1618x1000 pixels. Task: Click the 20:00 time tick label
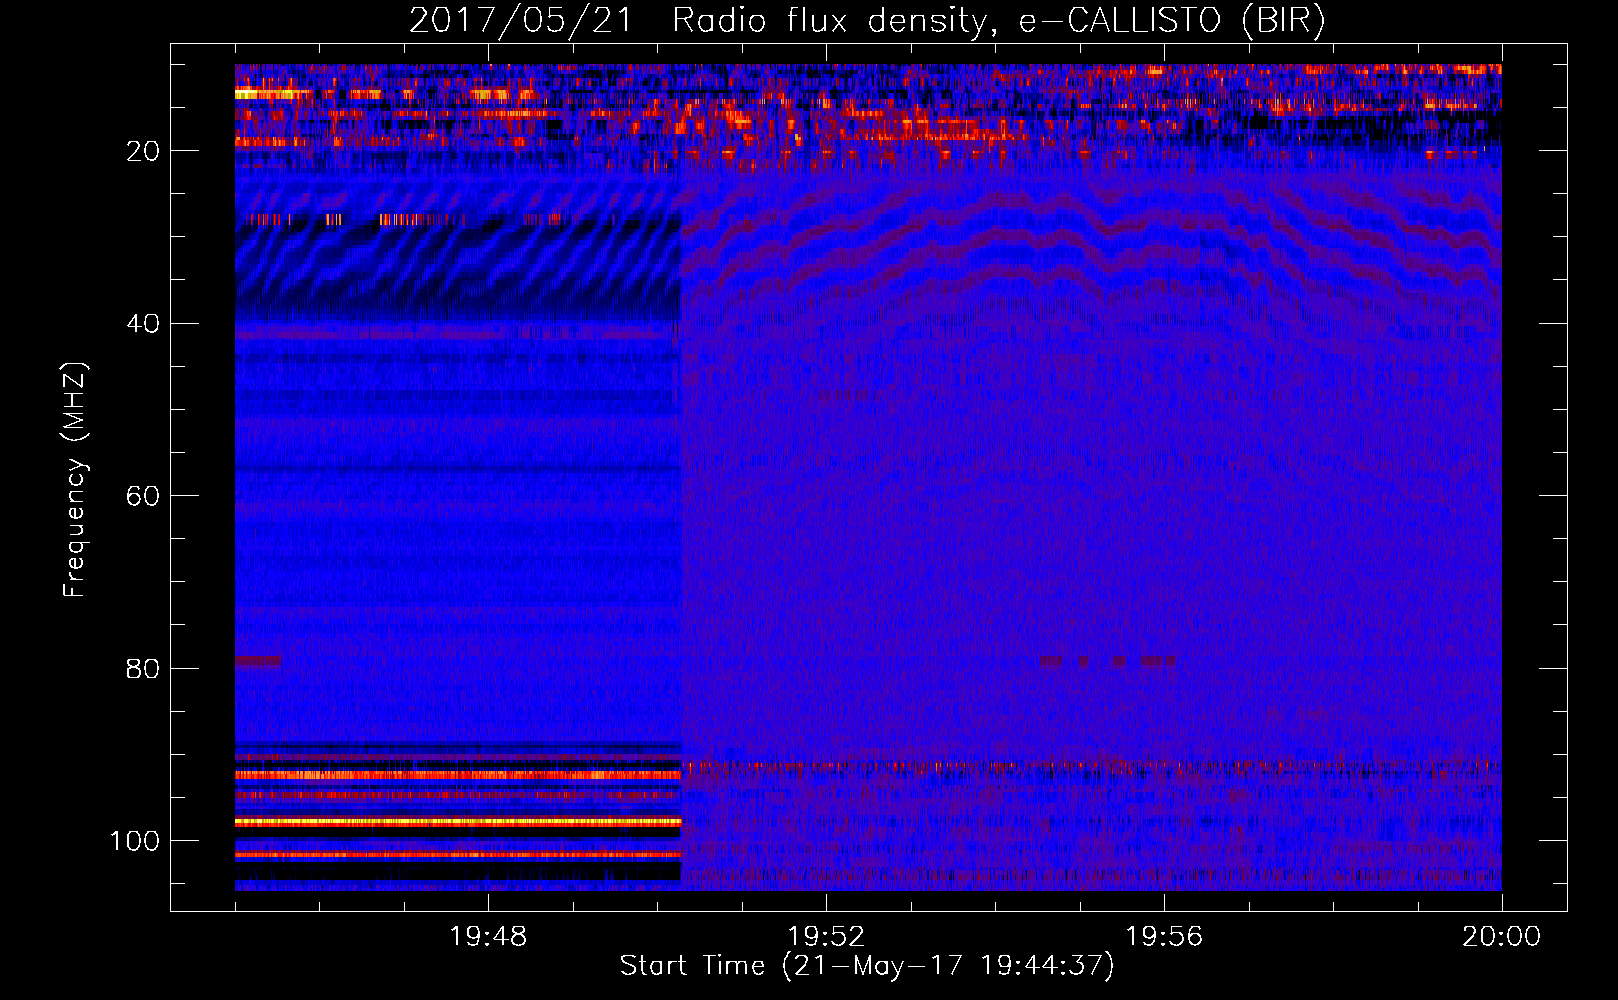(1502, 937)
